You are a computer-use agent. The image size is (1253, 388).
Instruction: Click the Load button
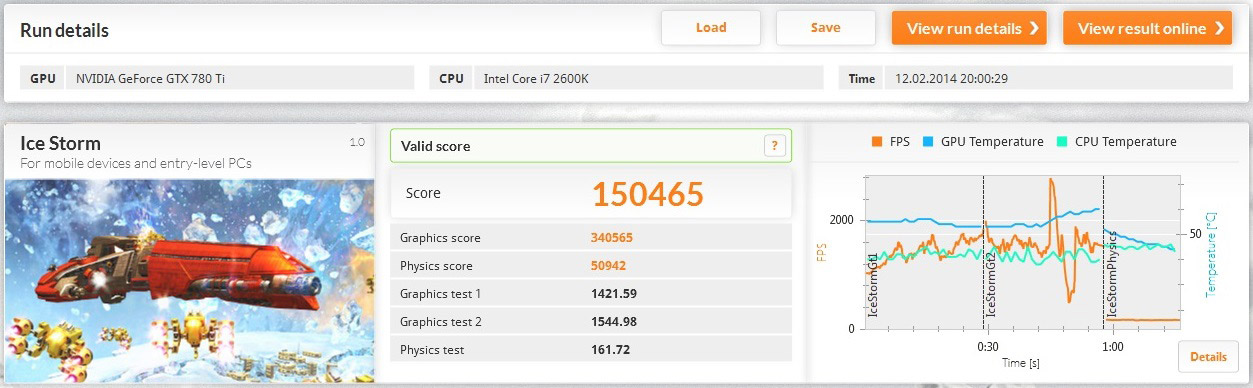coord(711,28)
